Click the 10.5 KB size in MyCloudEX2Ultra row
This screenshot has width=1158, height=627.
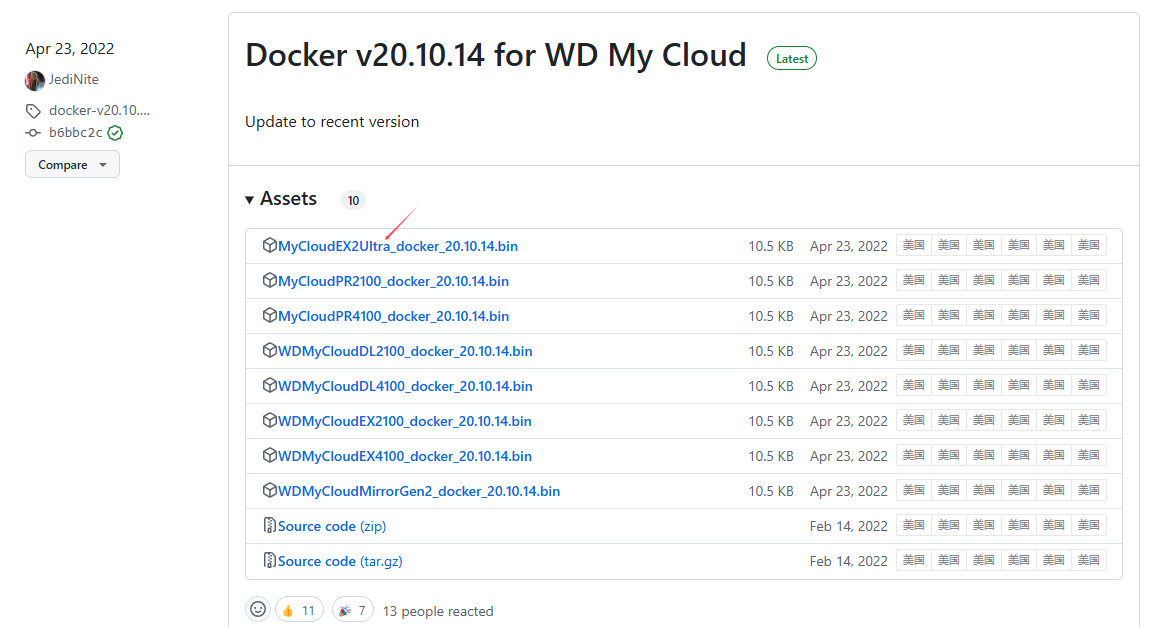pyautogui.click(x=770, y=246)
